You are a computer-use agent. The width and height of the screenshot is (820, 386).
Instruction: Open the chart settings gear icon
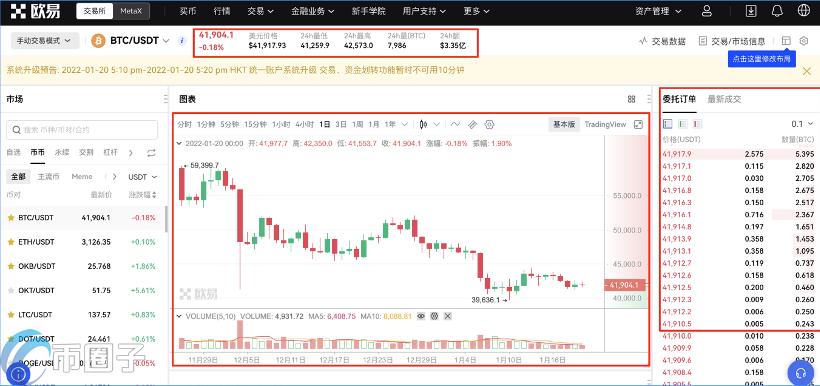(489, 124)
